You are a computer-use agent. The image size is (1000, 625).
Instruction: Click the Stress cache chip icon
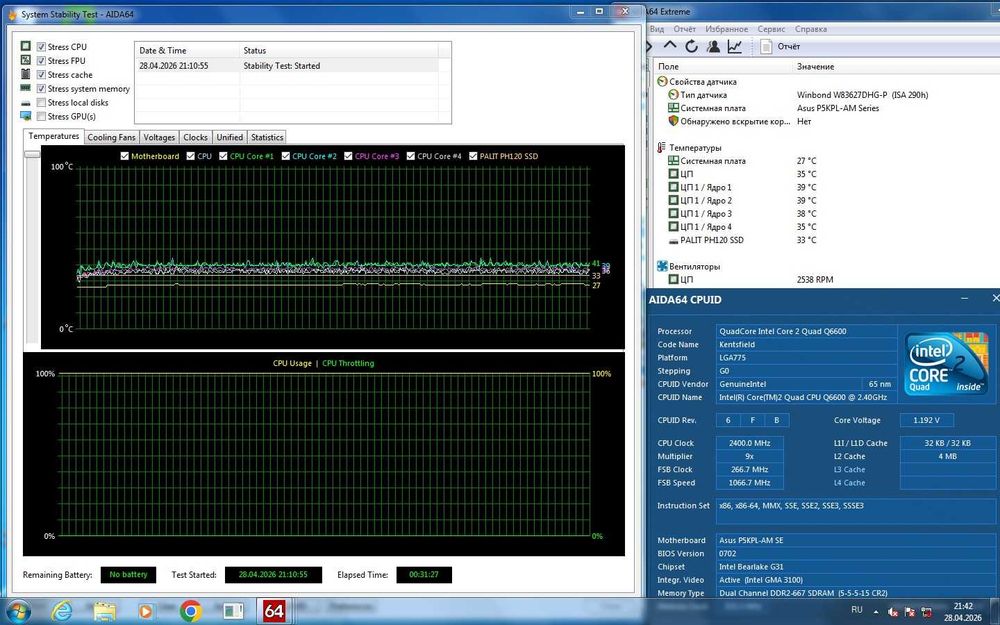point(26,74)
